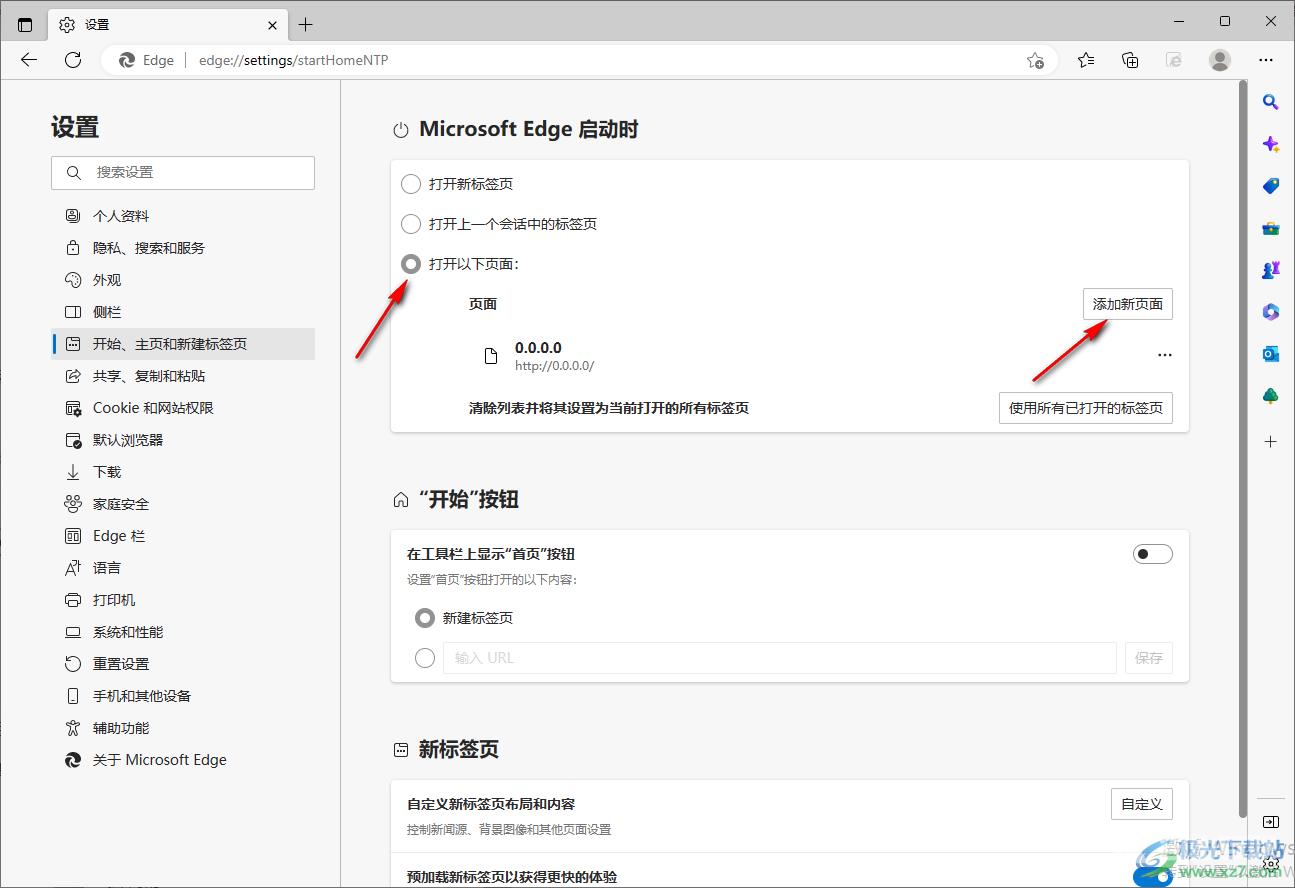Screen dimensions: 1295x888
Task: Open 个人资料 settings section
Action: pyautogui.click(x=183, y=216)
